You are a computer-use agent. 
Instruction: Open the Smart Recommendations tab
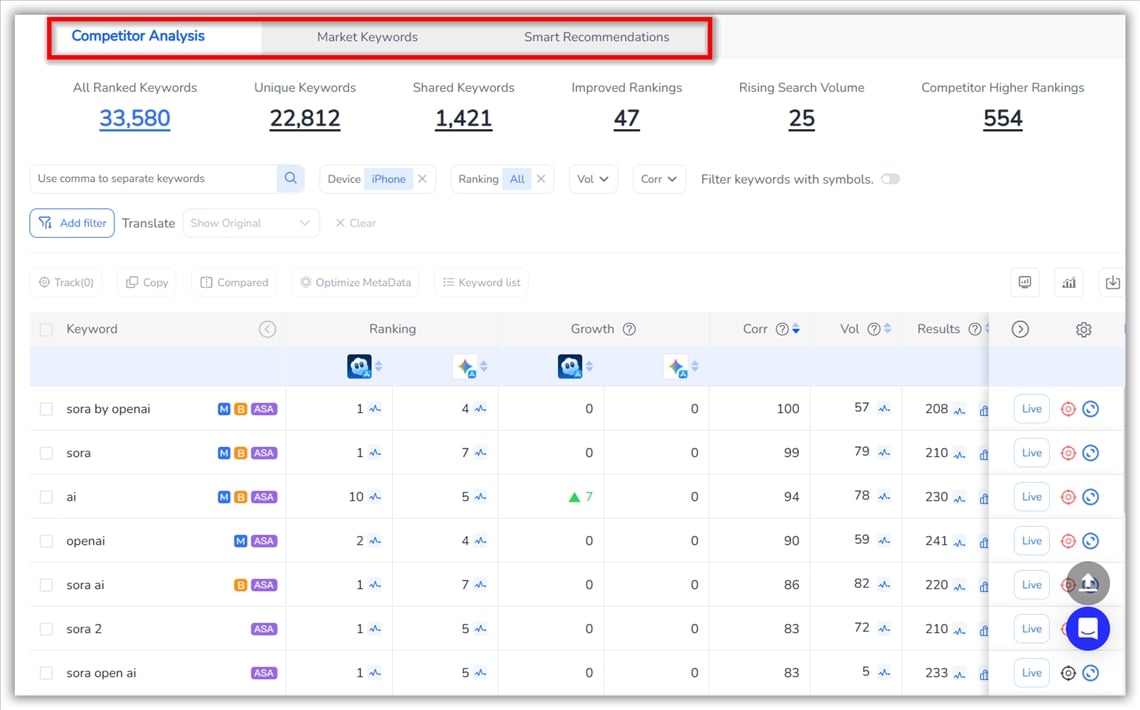tap(596, 37)
